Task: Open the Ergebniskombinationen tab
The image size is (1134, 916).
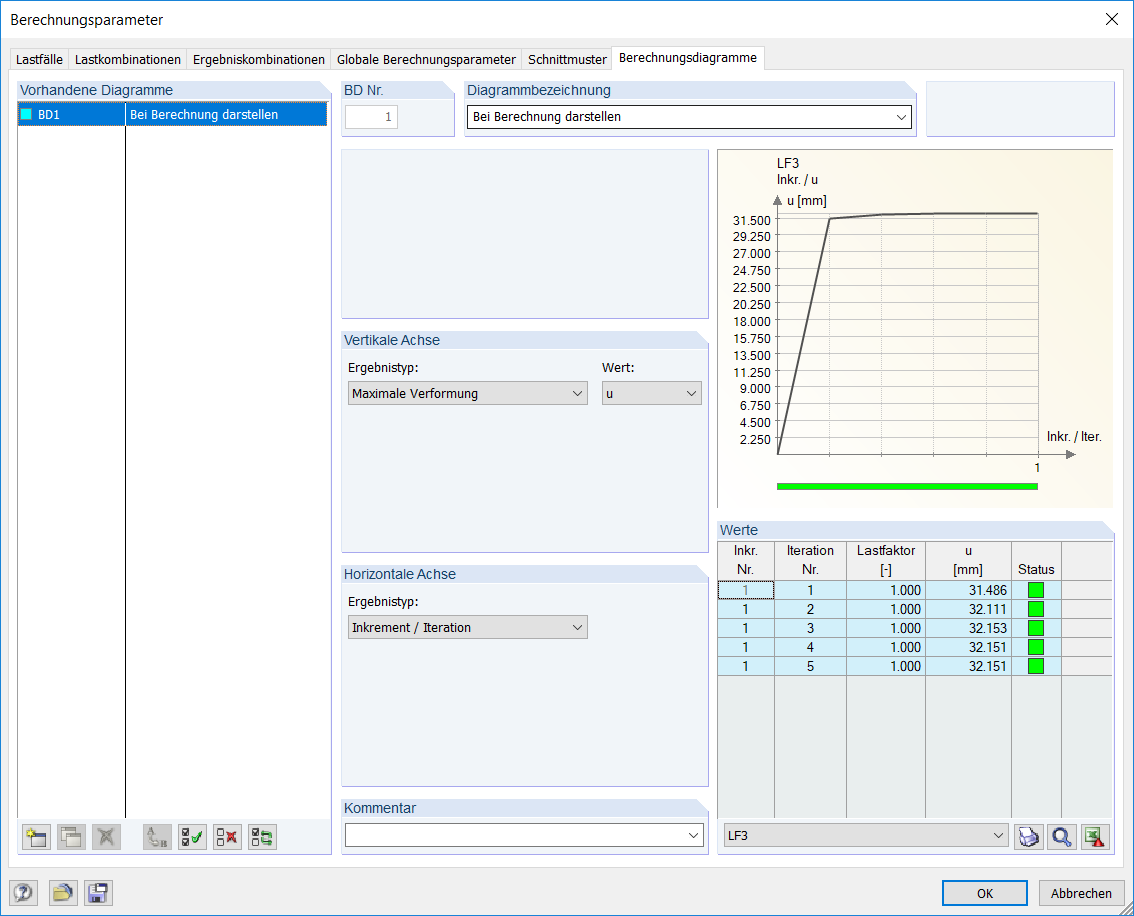Action: [259, 59]
